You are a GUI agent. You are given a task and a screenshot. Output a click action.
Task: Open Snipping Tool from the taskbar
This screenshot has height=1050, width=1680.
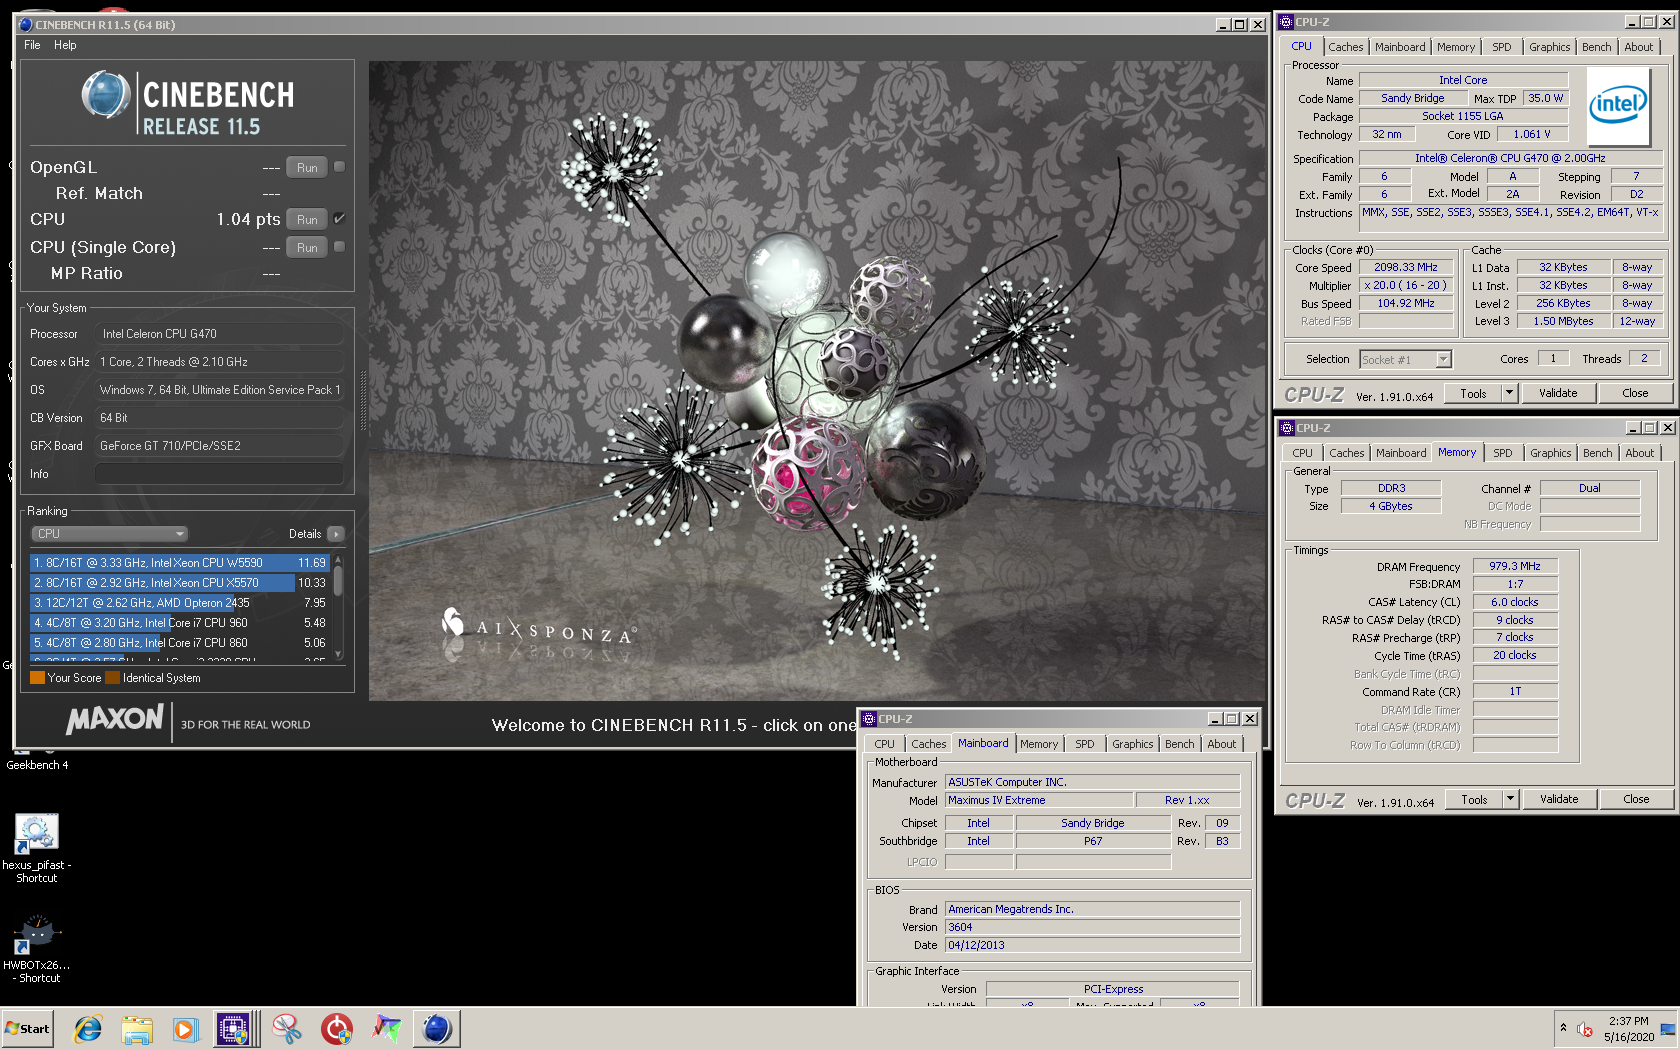coord(287,1028)
